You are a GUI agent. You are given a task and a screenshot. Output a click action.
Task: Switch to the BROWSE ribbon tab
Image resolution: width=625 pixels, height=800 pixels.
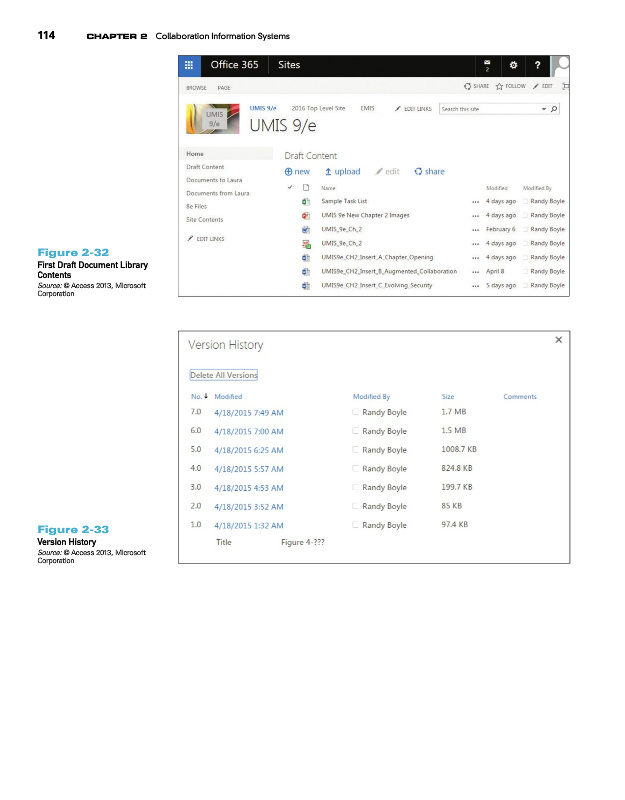click(x=196, y=88)
